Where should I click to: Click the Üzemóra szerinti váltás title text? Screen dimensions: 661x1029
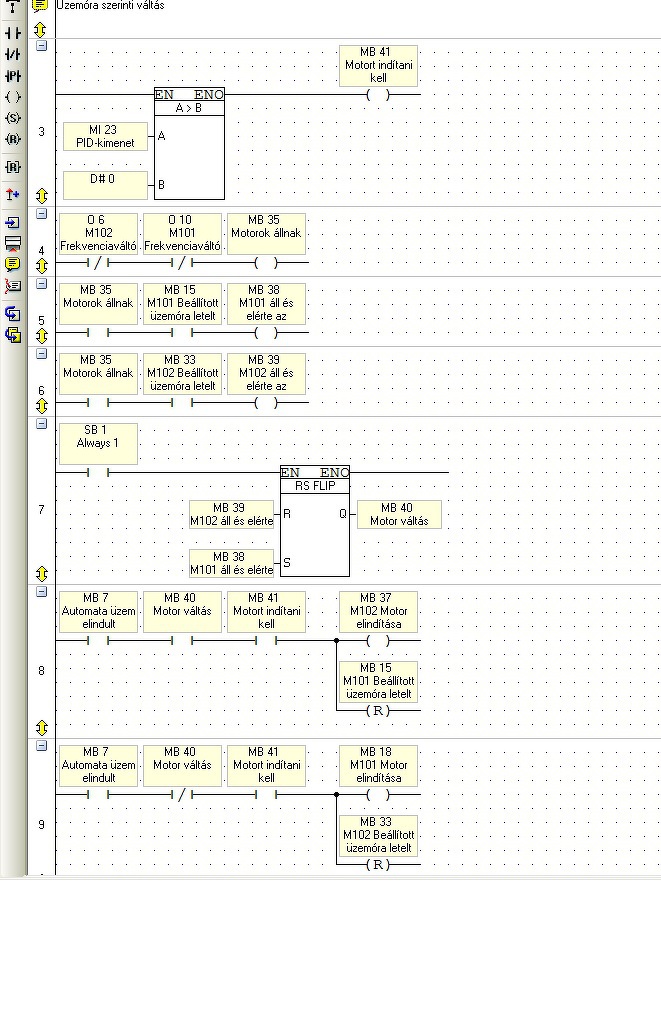click(110, 5)
